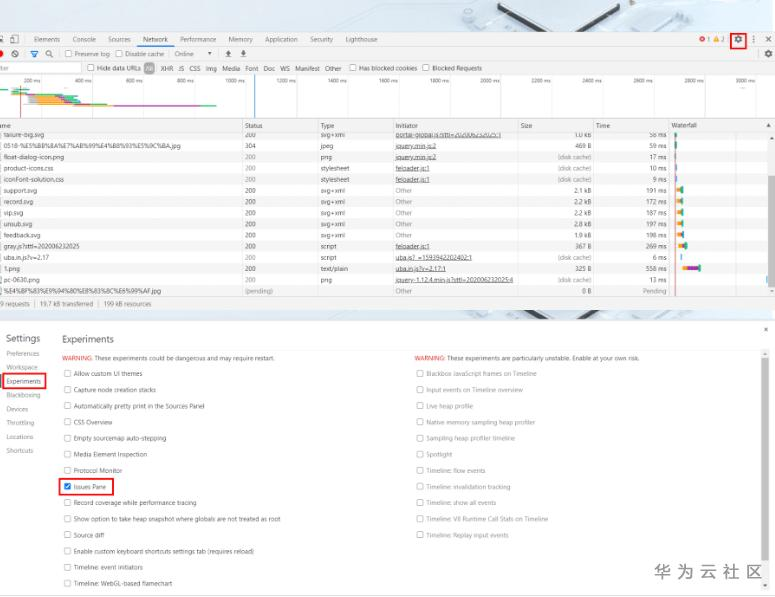Viewport: 775px width, 597px height.
Task: Enable Disable cache checkbox
Action: [x=119, y=54]
